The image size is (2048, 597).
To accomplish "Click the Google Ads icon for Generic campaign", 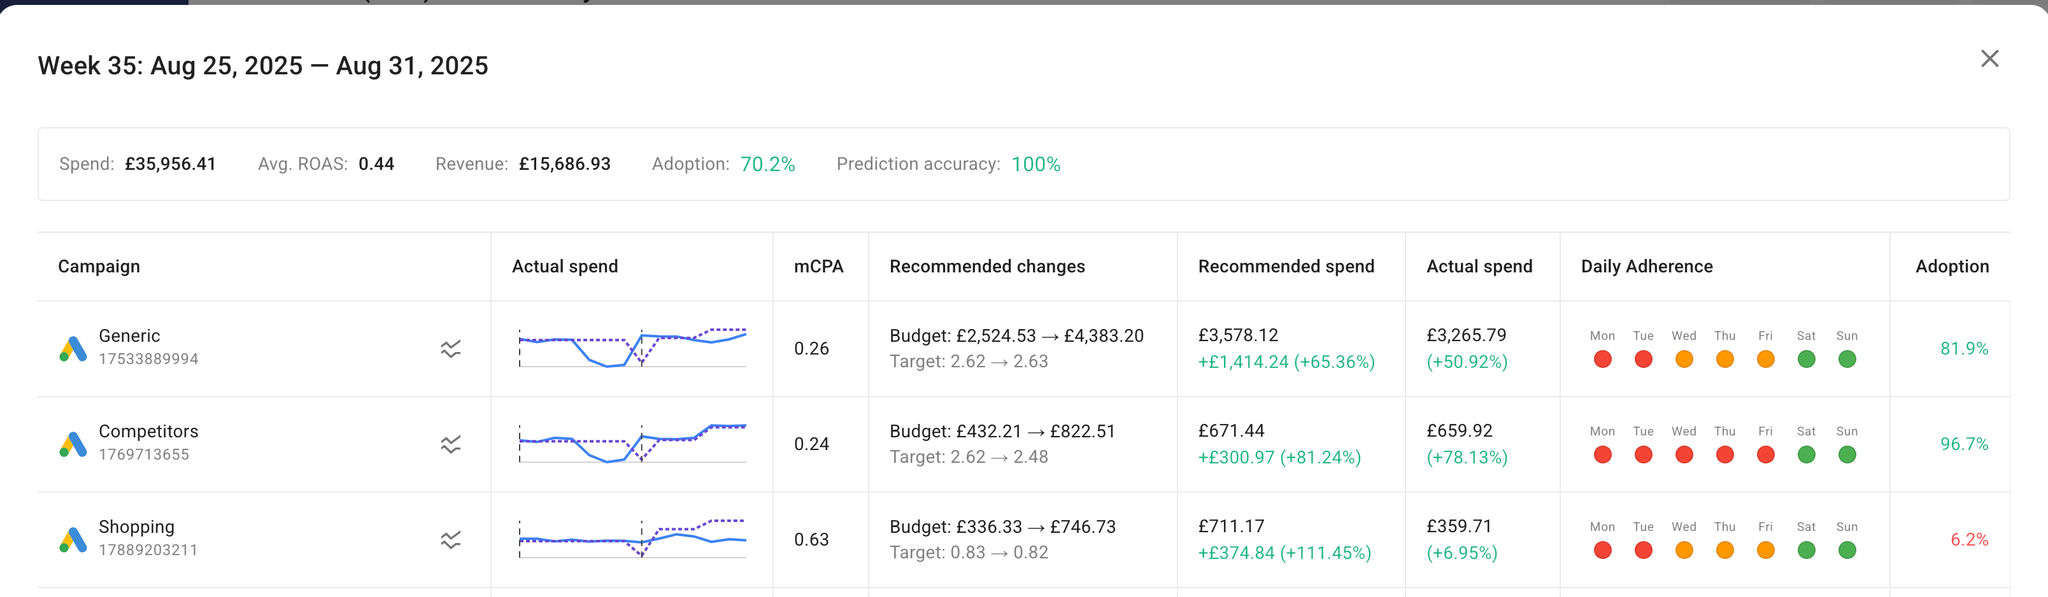I will click(73, 349).
